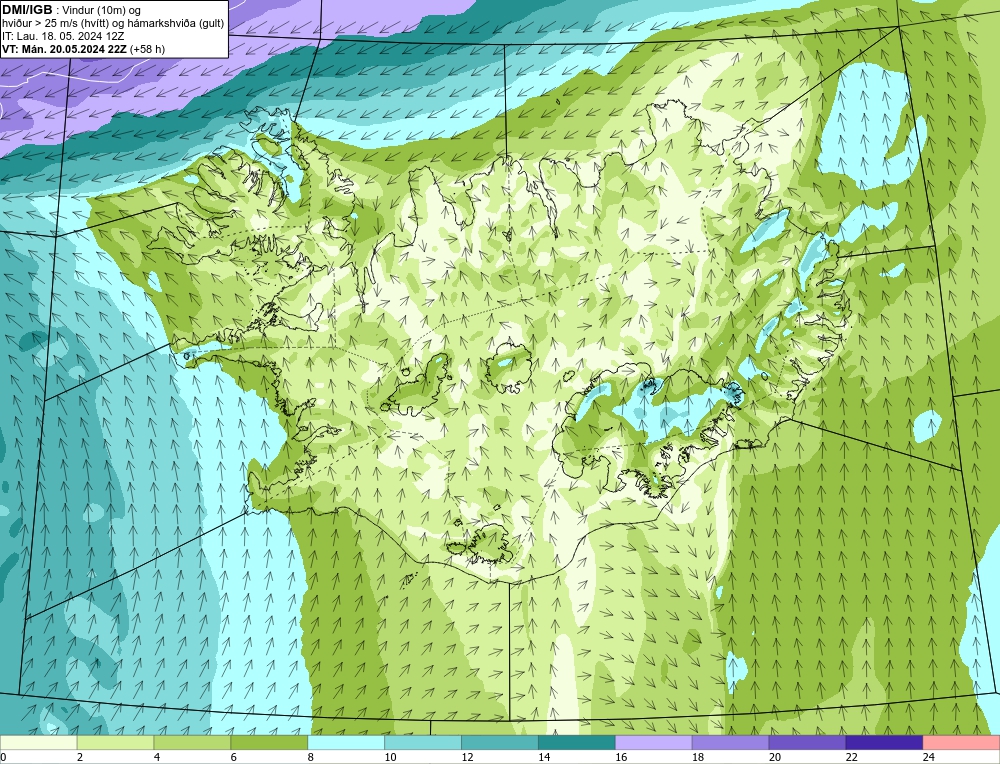Click the scale label '18'
The height and width of the screenshot is (764, 1000).
tap(698, 757)
